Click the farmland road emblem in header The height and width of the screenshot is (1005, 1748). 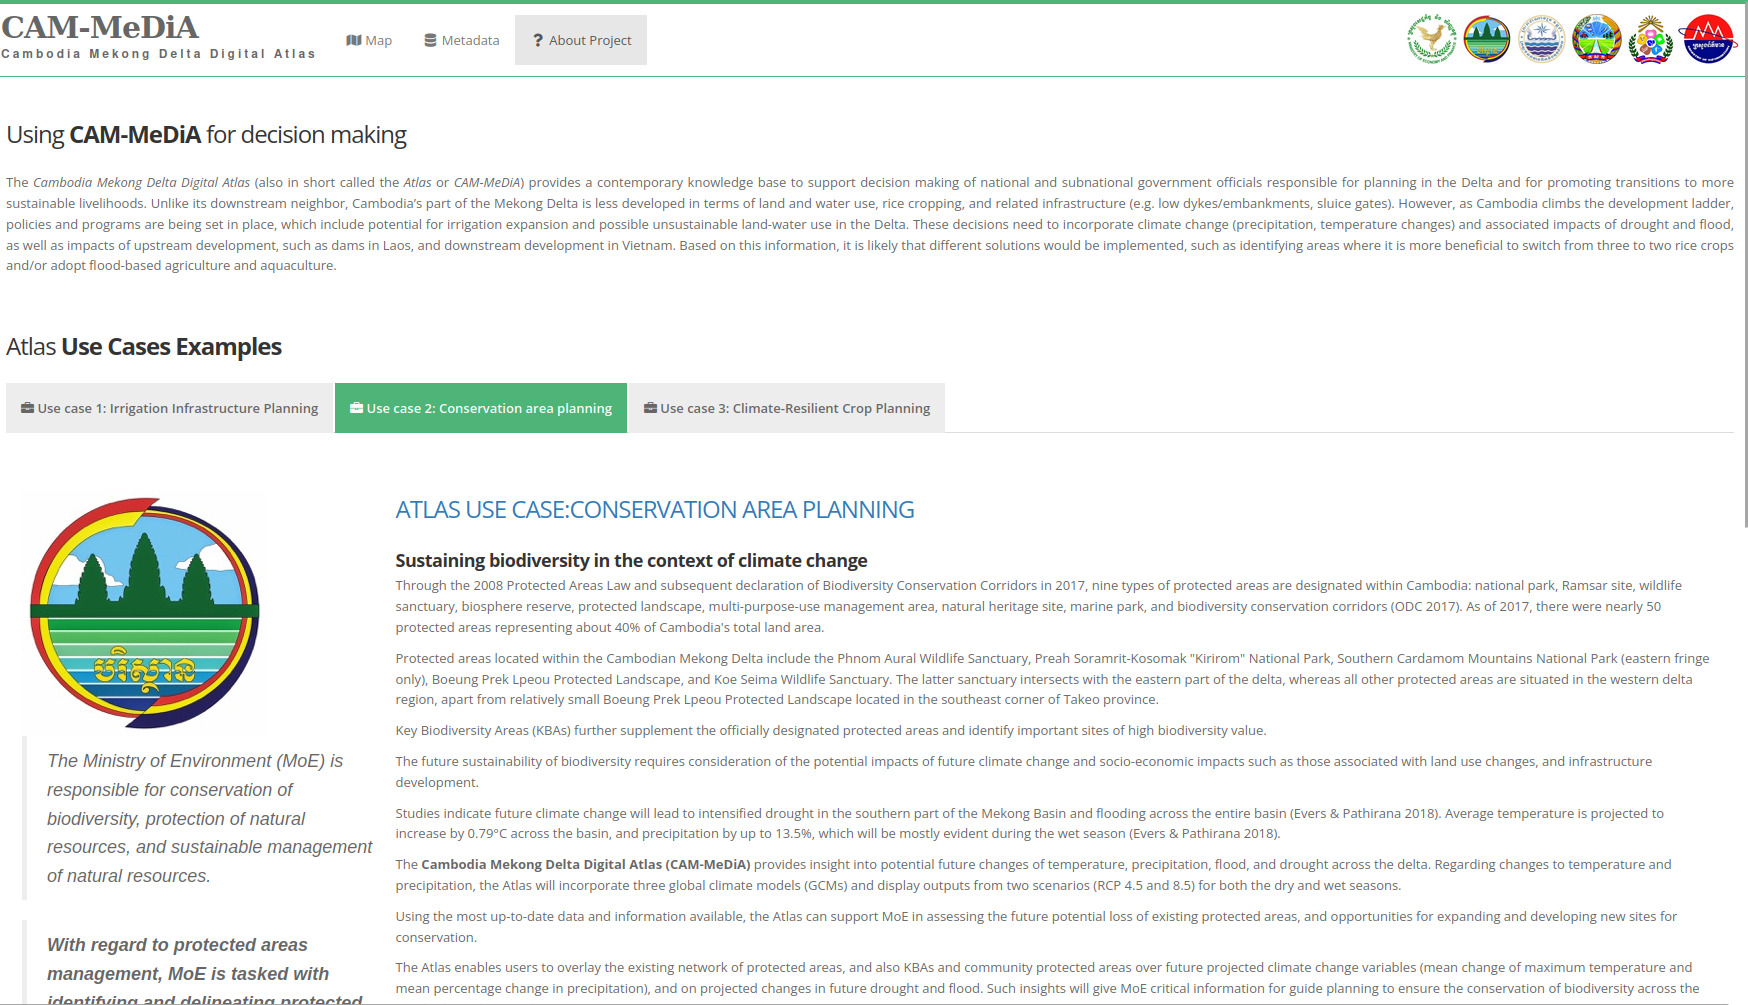[1596, 40]
